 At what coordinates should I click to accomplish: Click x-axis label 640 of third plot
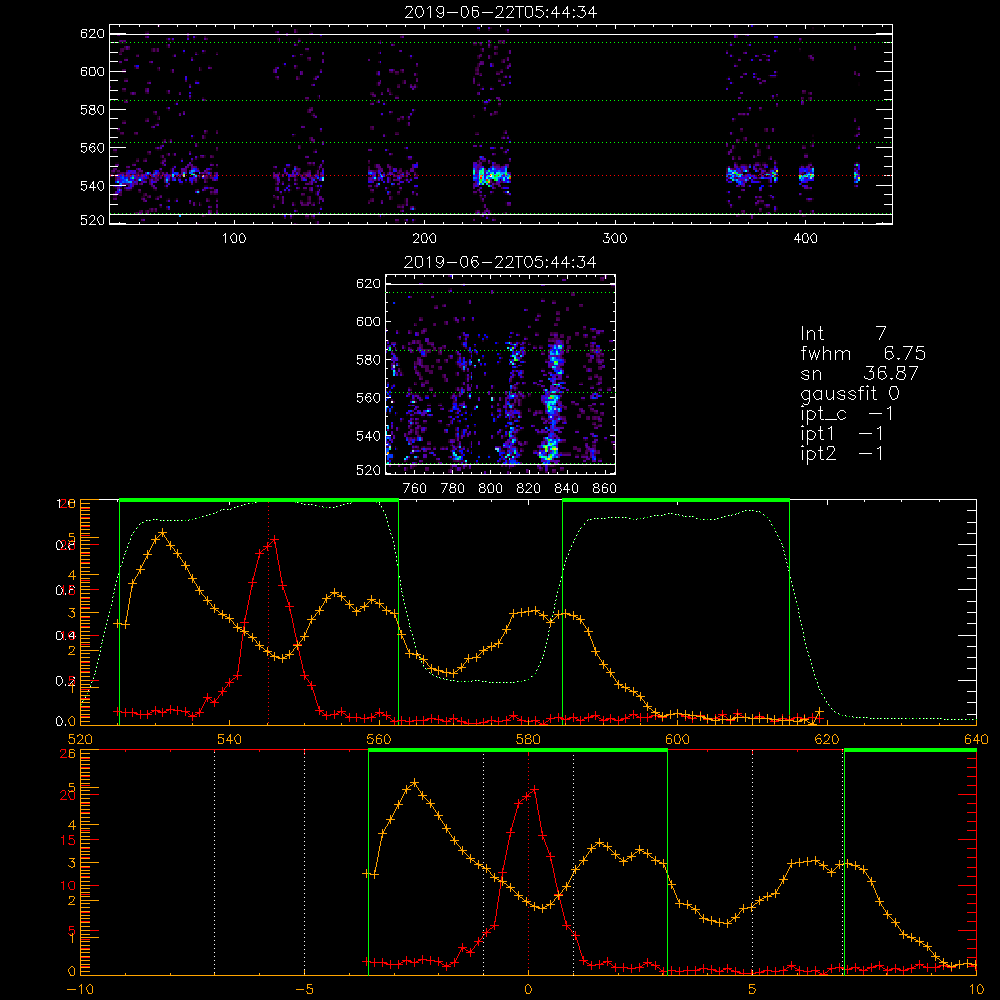(x=976, y=740)
